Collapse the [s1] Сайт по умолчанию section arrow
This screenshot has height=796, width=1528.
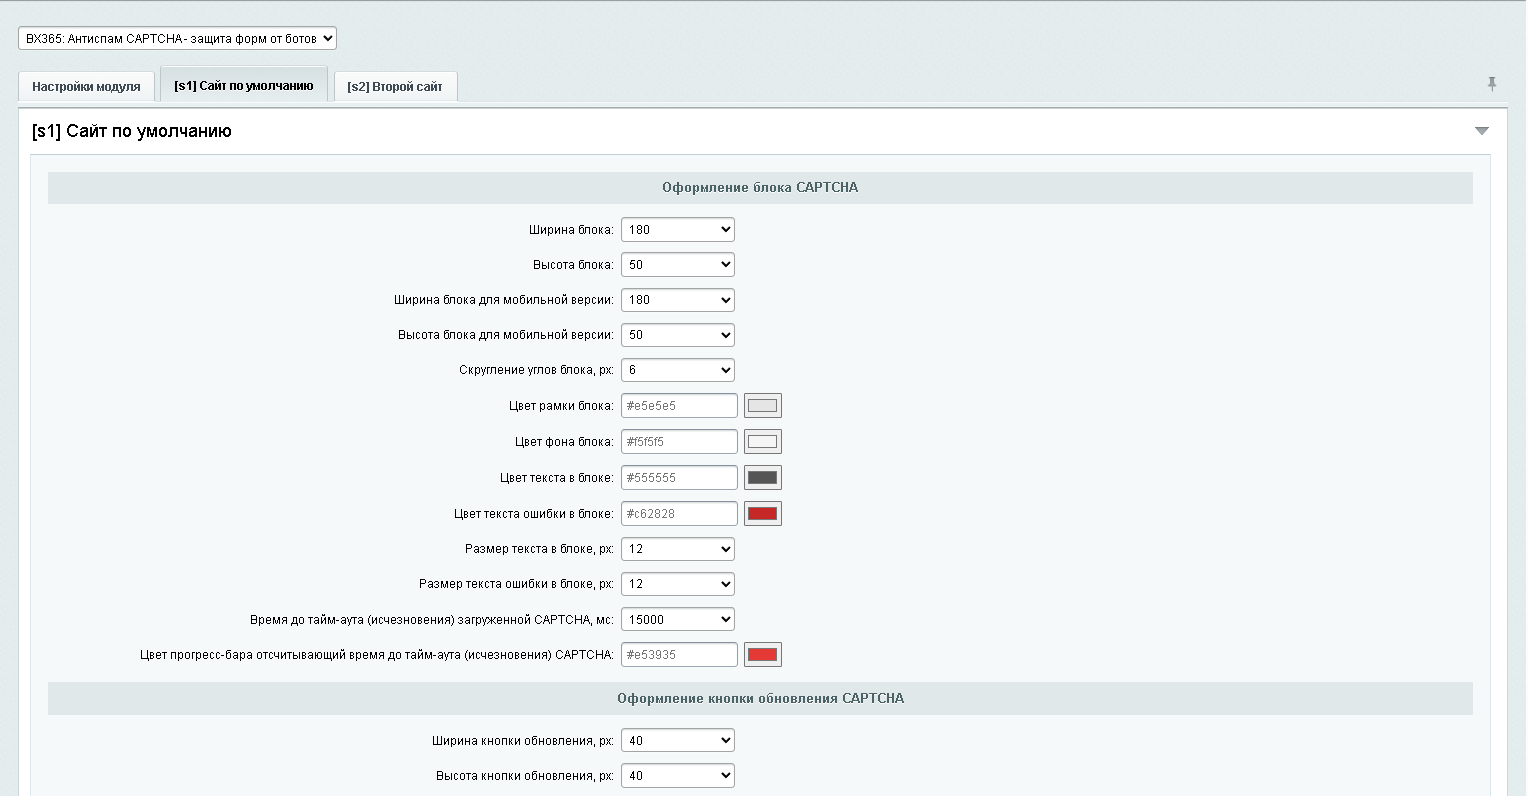pyautogui.click(x=1482, y=131)
